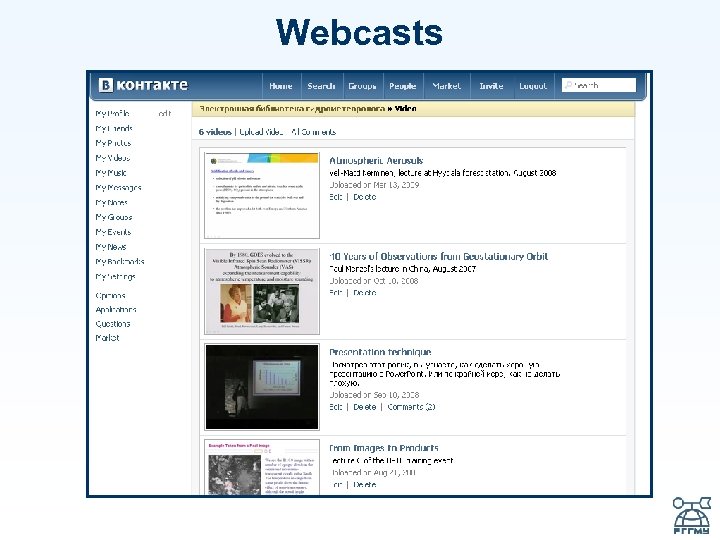720x540 pixels.
Task: Open the Search menu item
Action: (x=321, y=86)
